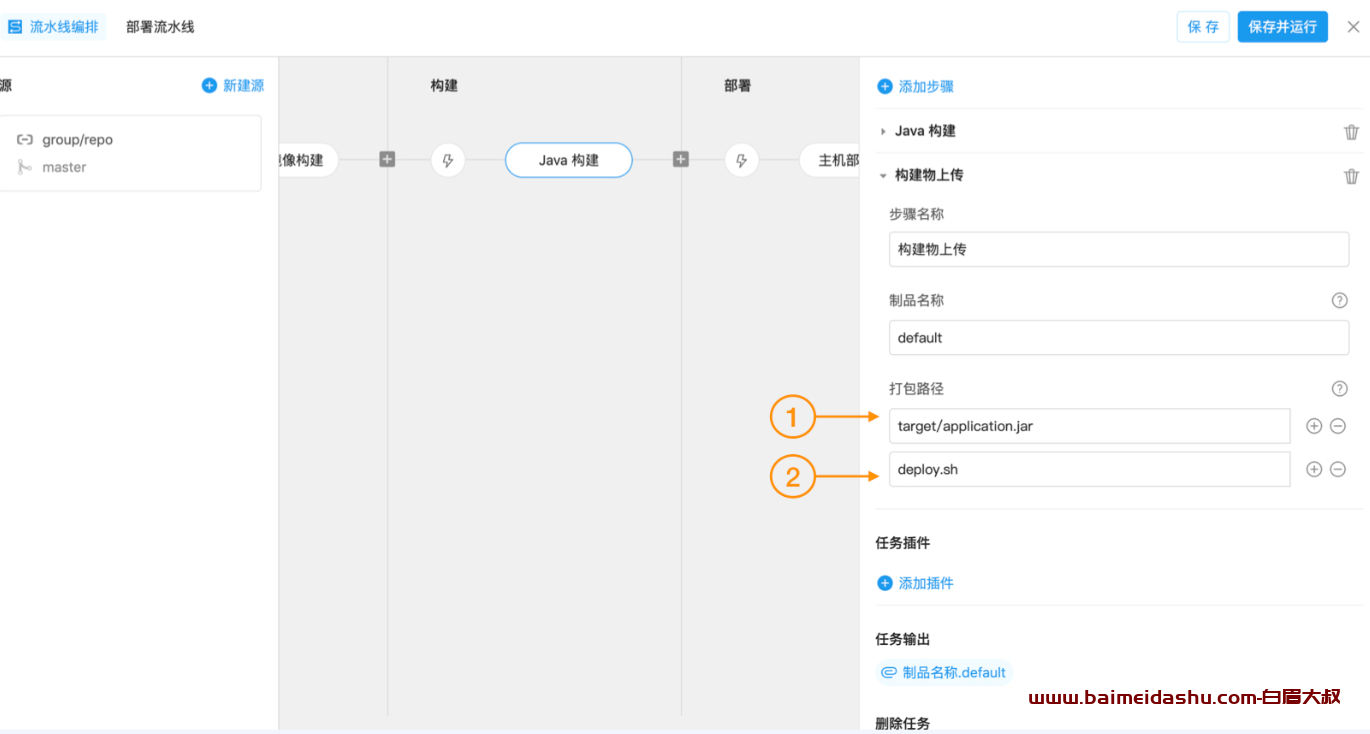
Task: Click the 流水线编排 tab icon
Action: 15,27
